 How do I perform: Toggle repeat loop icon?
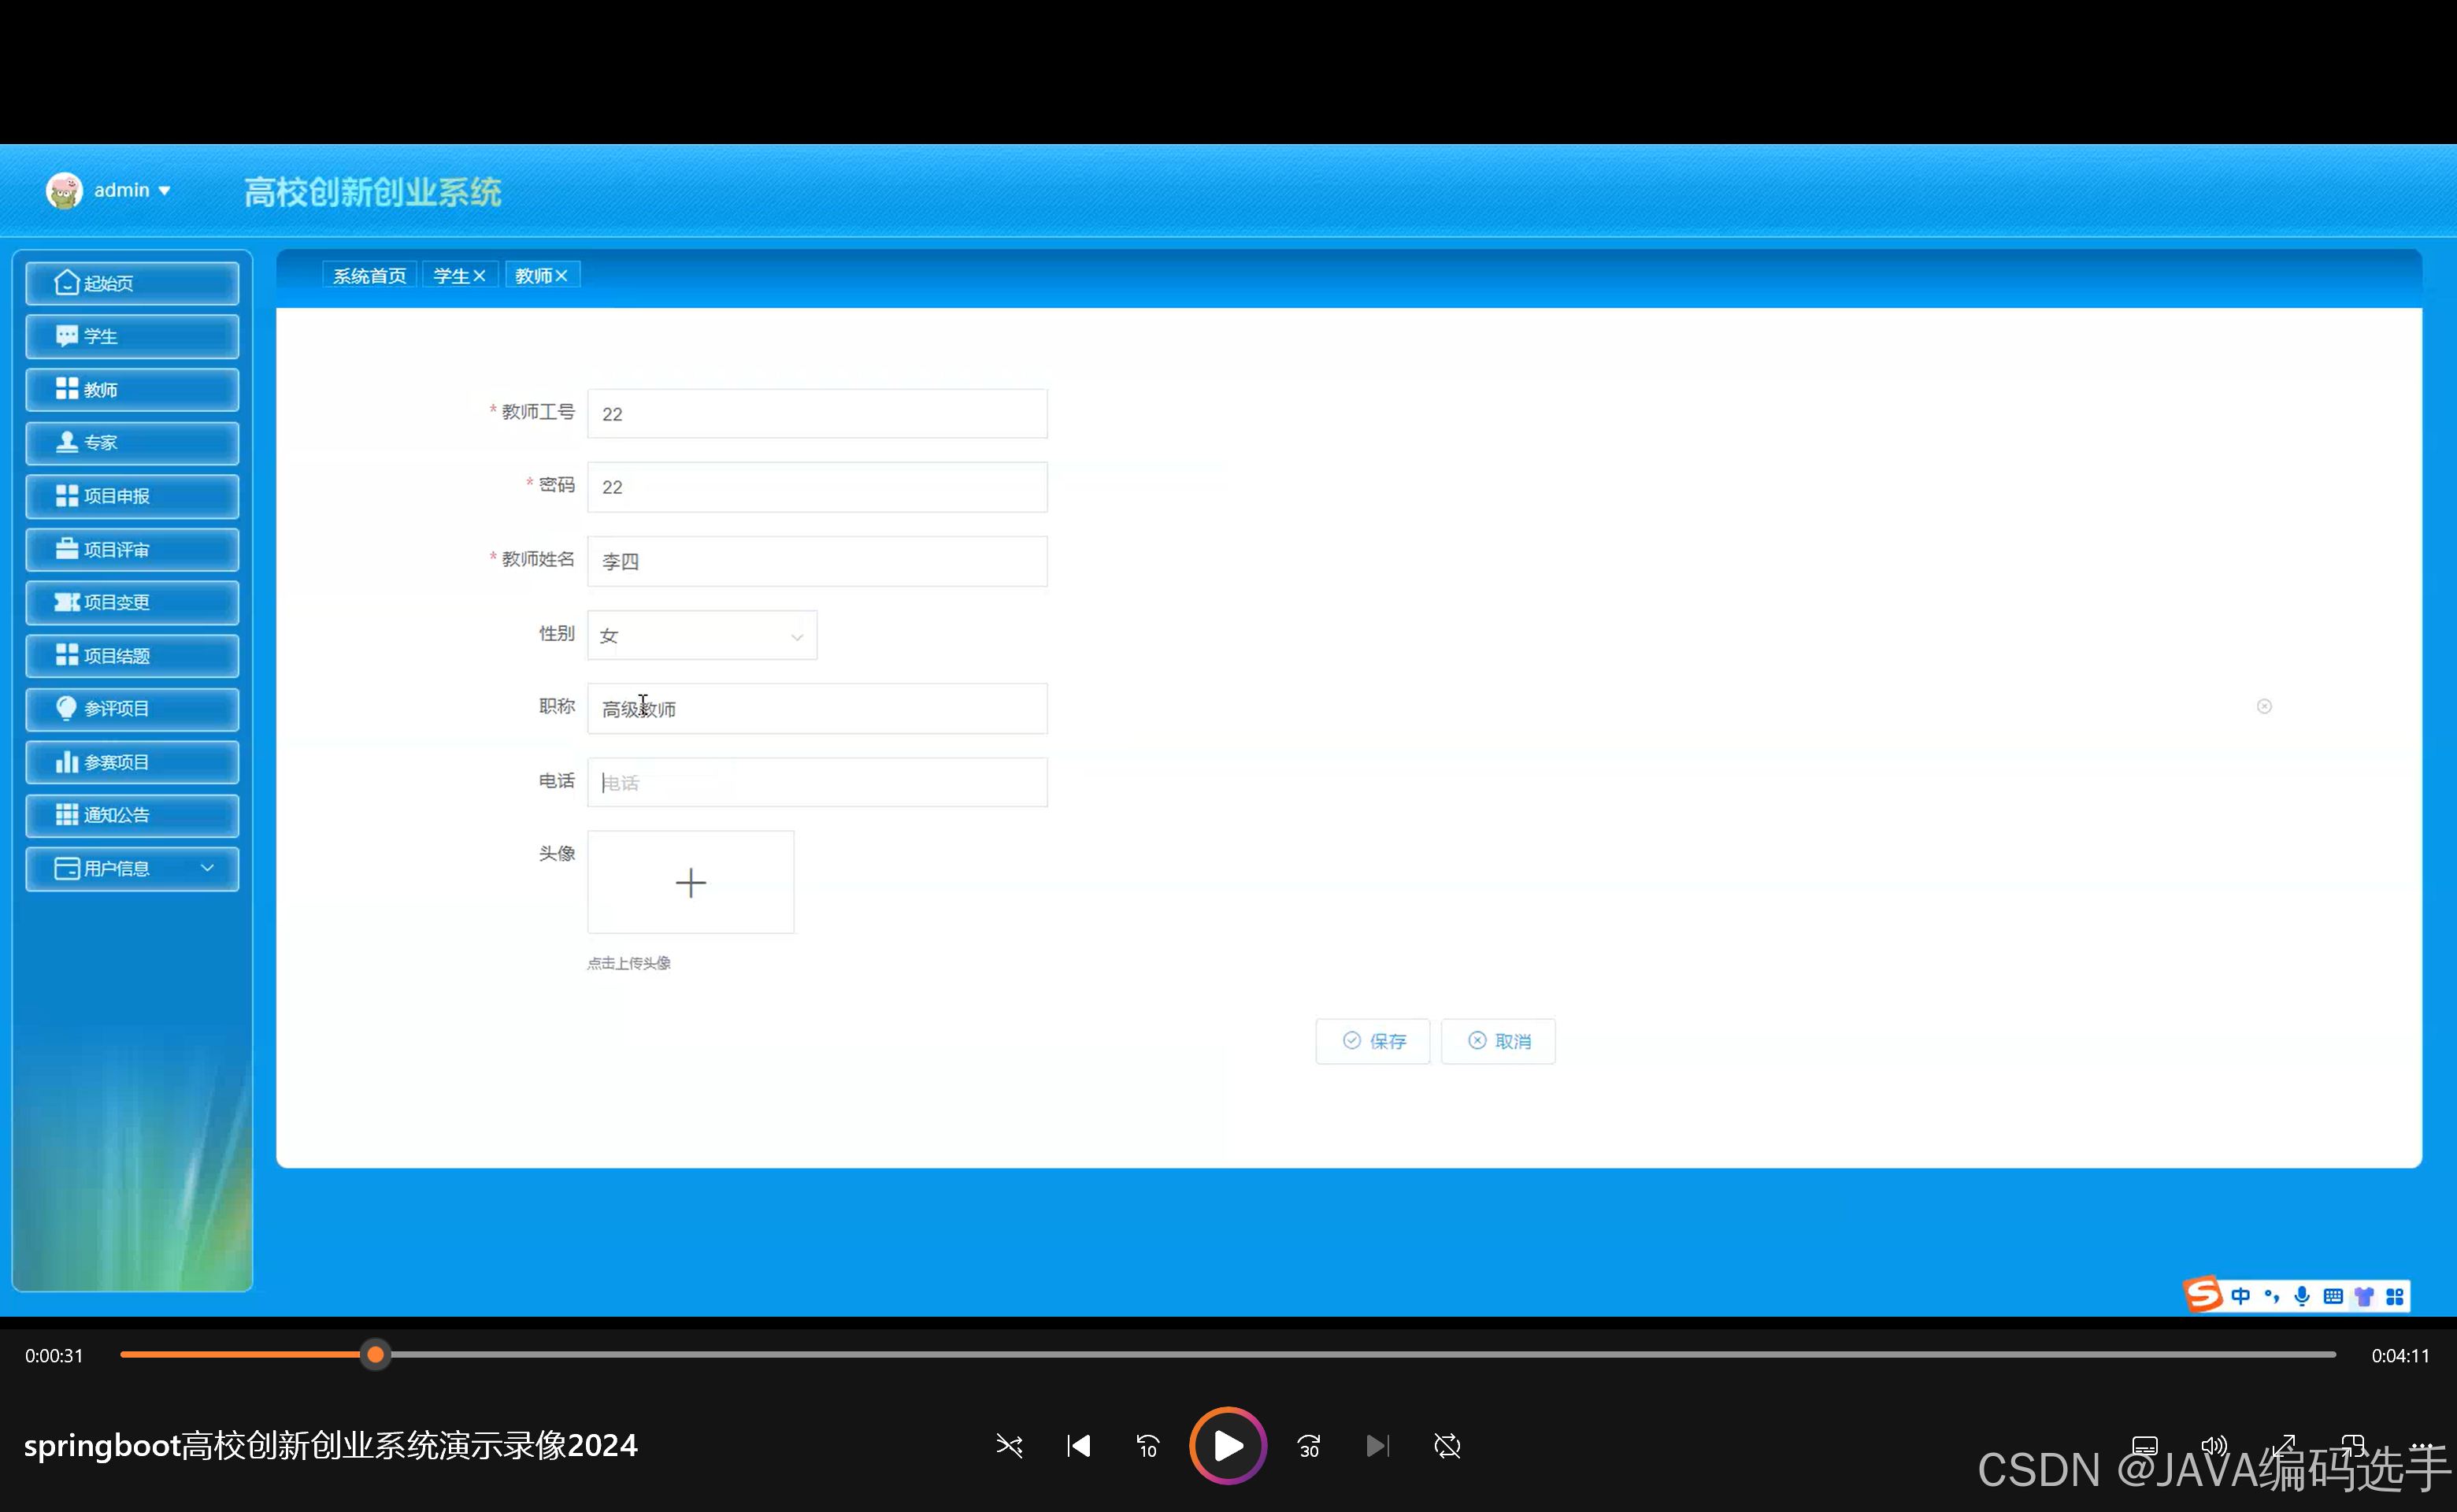(x=1447, y=1446)
